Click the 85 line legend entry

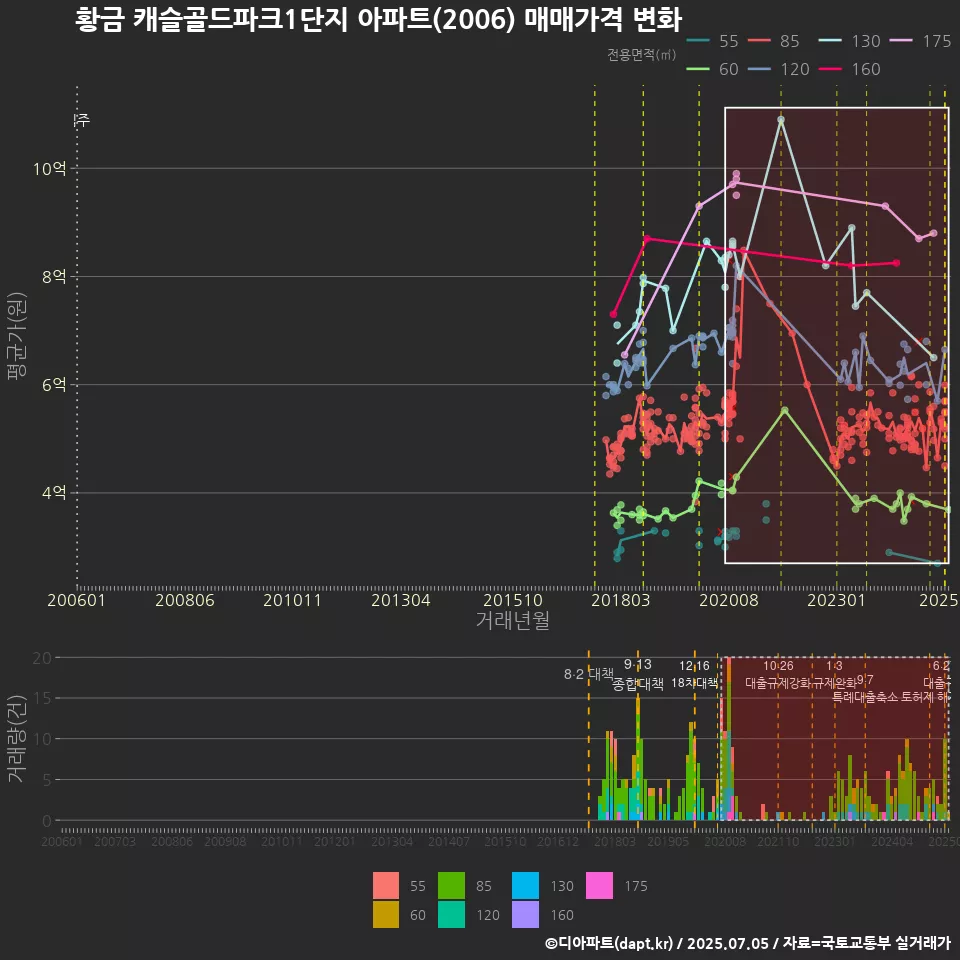pos(774,41)
